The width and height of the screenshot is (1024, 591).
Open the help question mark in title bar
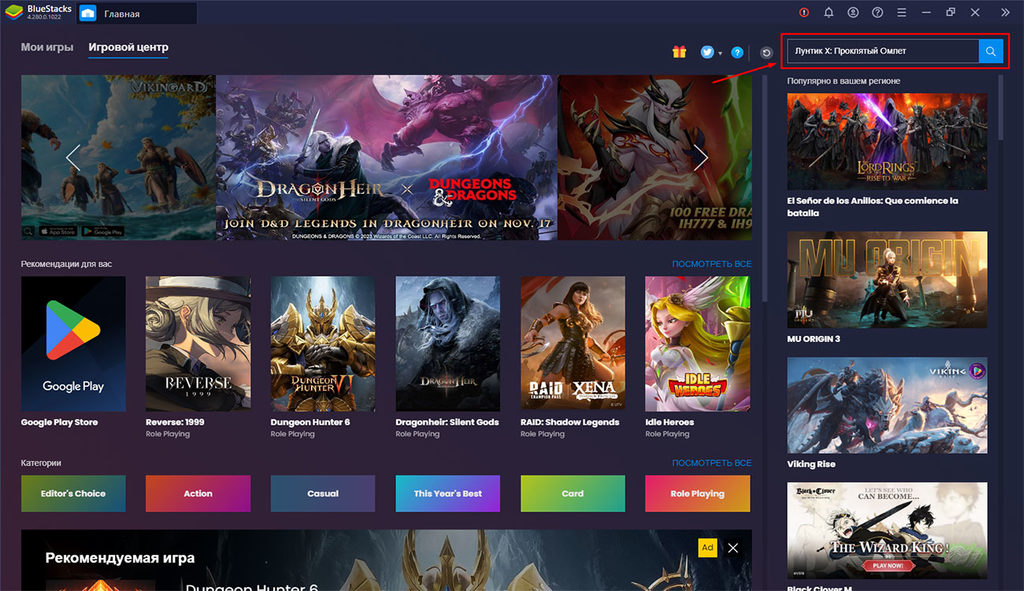point(878,12)
